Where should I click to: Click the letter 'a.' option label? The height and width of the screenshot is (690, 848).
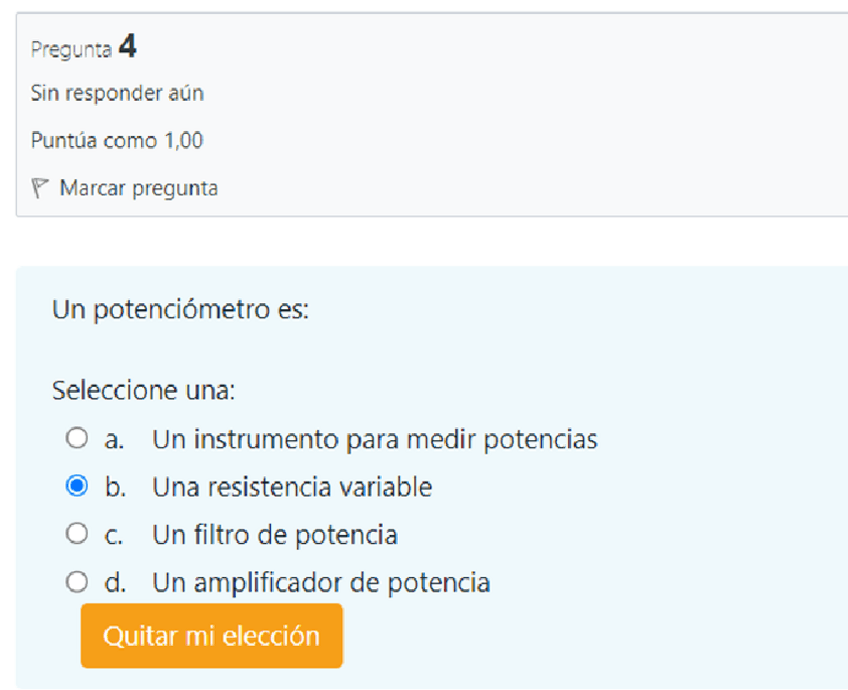click(114, 439)
